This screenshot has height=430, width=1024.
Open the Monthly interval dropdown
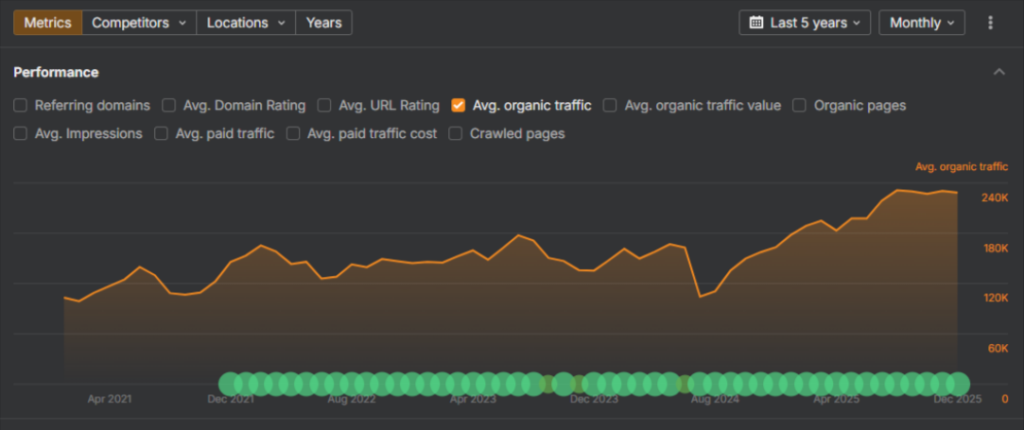tap(921, 22)
